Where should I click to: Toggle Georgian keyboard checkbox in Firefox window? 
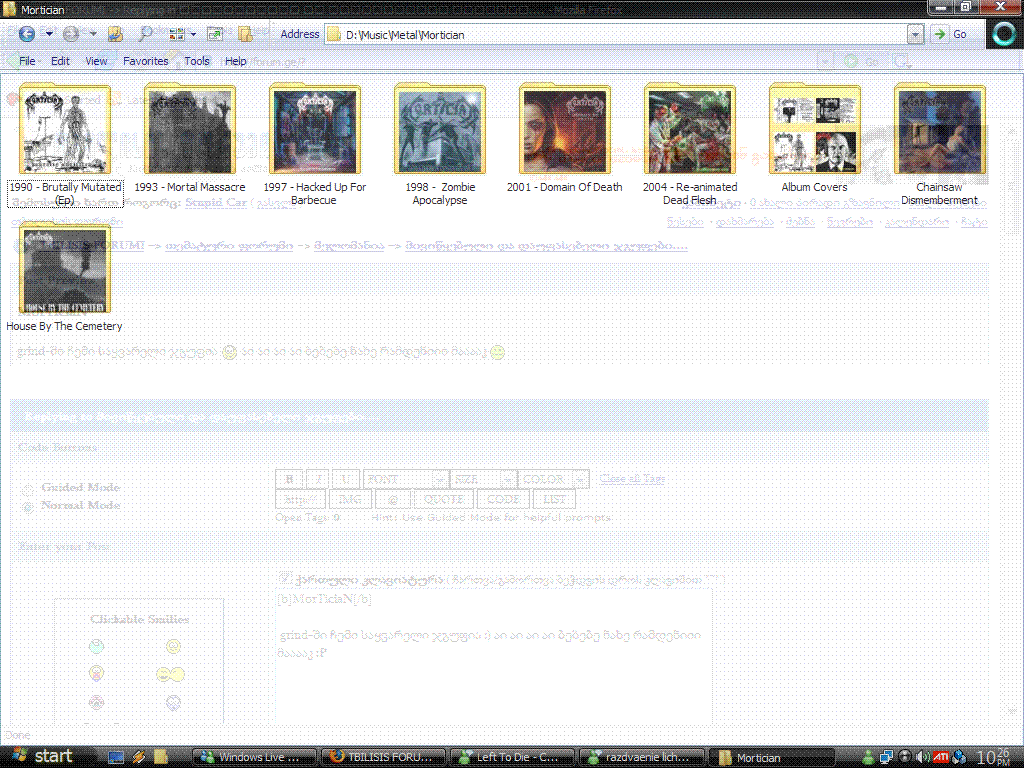click(285, 578)
